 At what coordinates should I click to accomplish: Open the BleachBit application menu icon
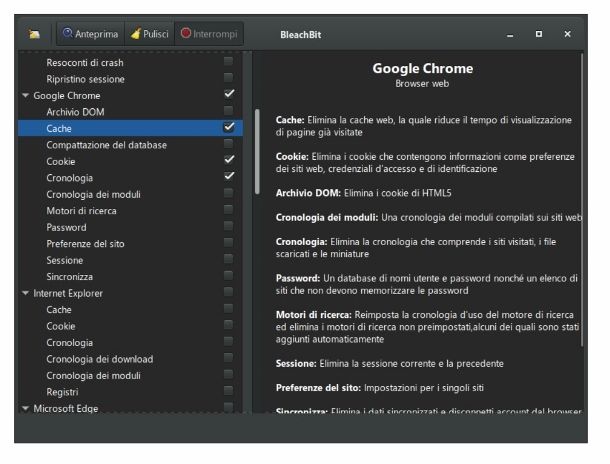(34, 34)
